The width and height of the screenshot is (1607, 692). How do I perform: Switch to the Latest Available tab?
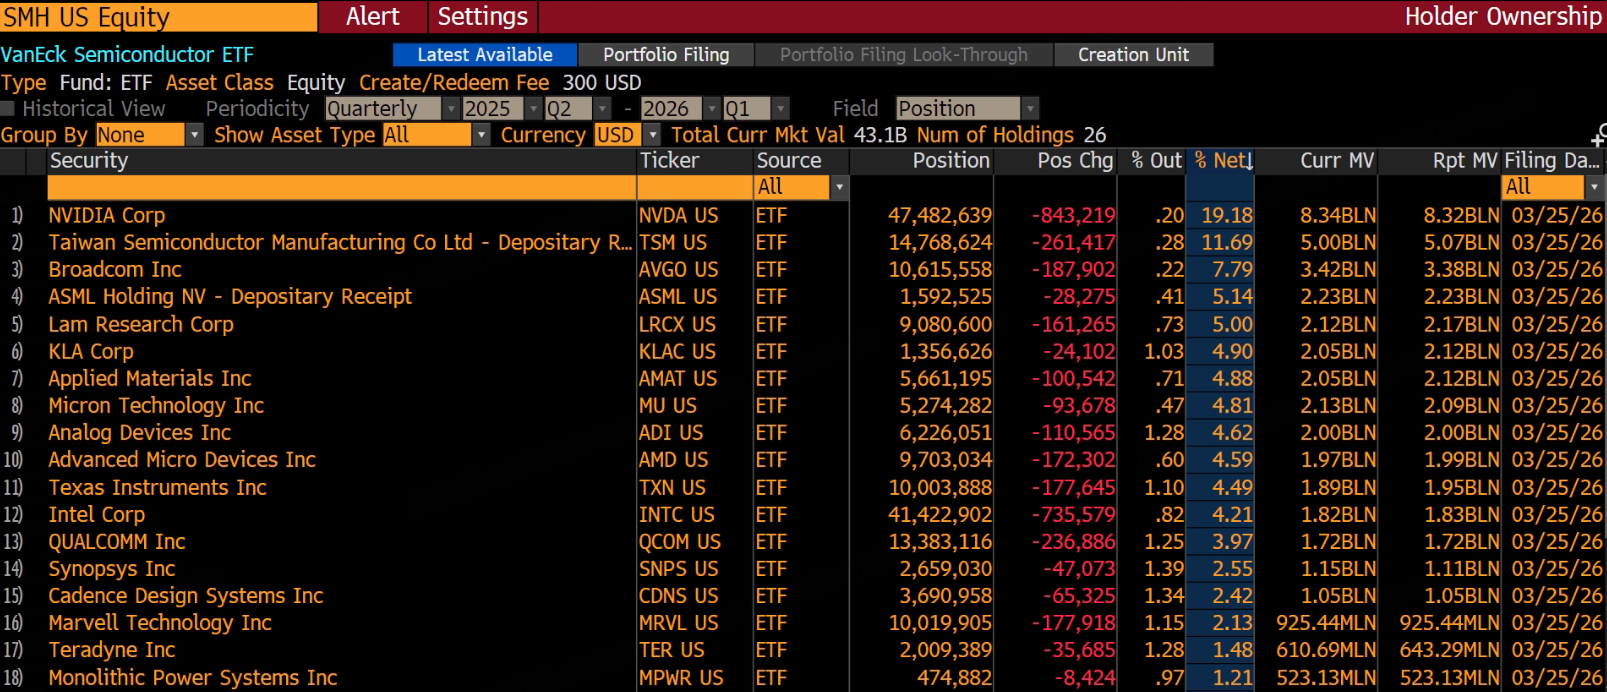point(485,55)
